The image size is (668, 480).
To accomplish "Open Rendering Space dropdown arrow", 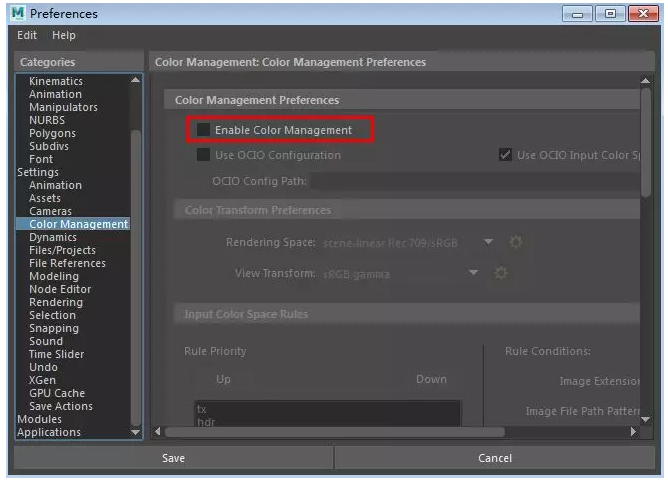I will tap(489, 242).
